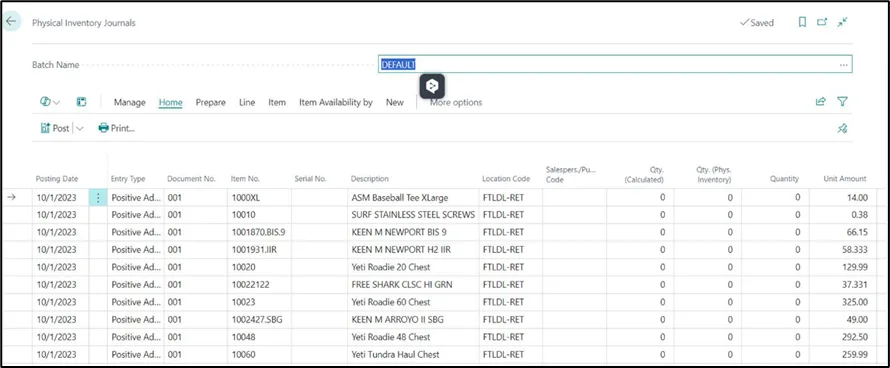The height and width of the screenshot is (368, 890).
Task: Click the Print... button
Action: 116,128
